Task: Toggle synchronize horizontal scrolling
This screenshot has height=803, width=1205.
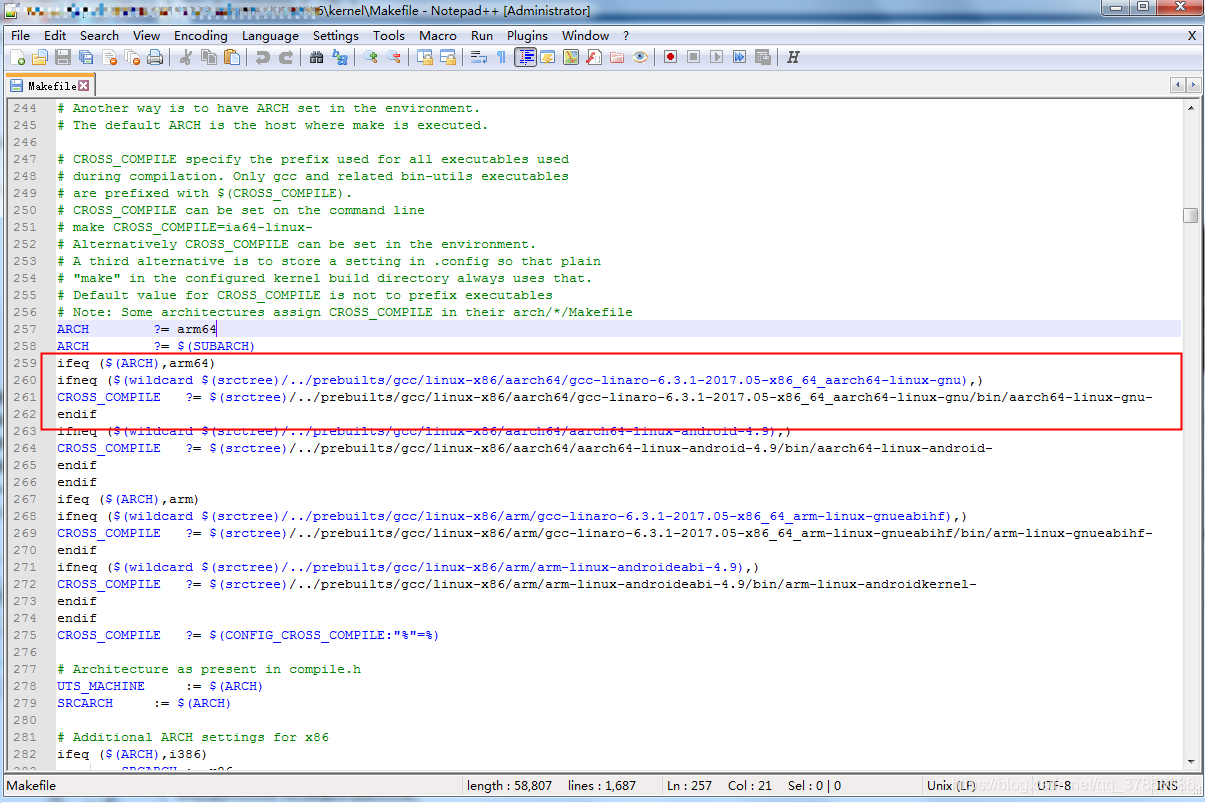Action: [x=447, y=57]
